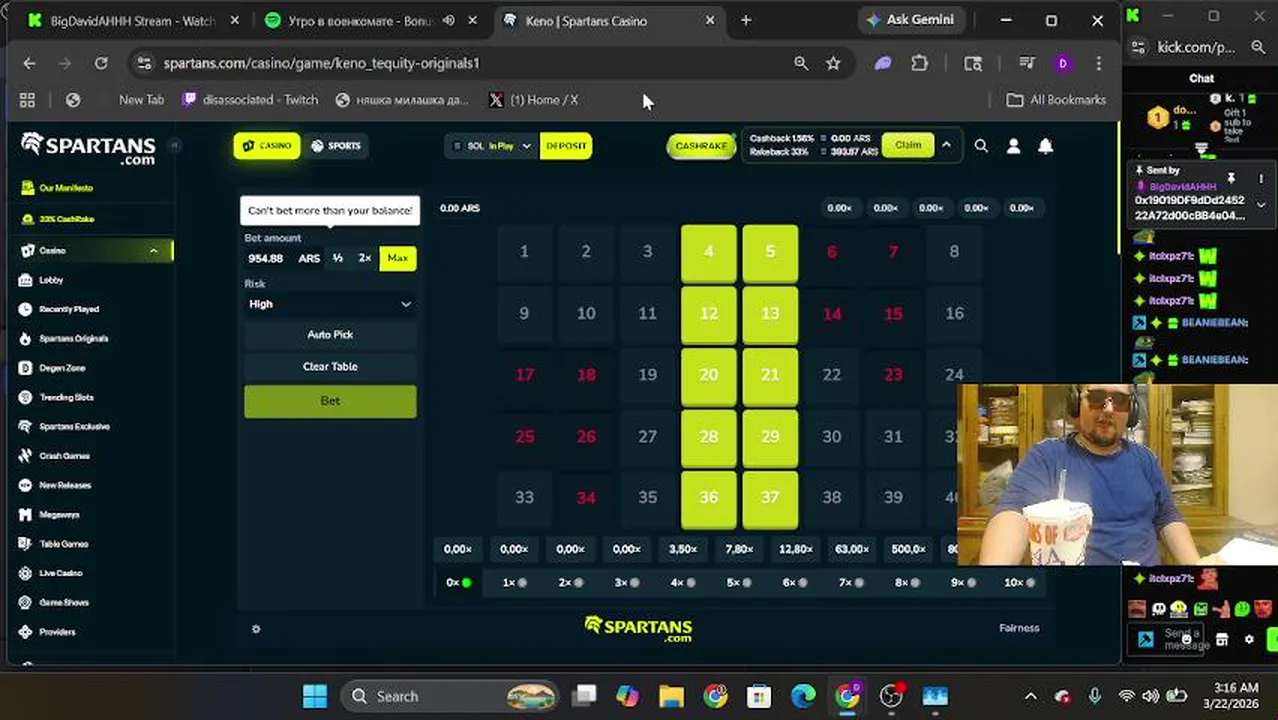Click Clear Table
This screenshot has width=1278, height=720.
(x=330, y=367)
